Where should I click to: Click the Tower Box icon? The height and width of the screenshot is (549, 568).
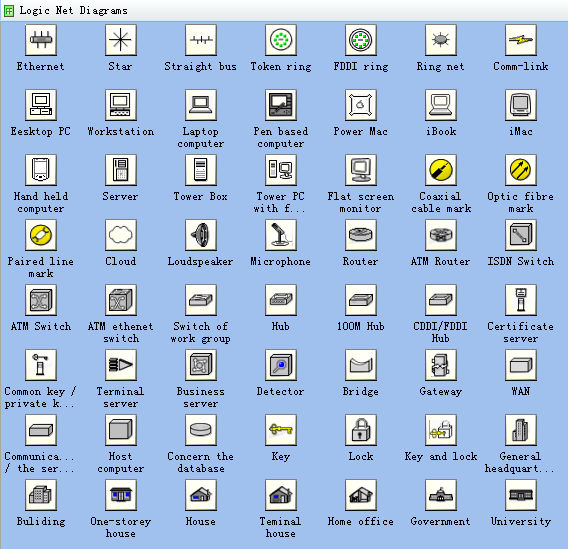point(201,170)
